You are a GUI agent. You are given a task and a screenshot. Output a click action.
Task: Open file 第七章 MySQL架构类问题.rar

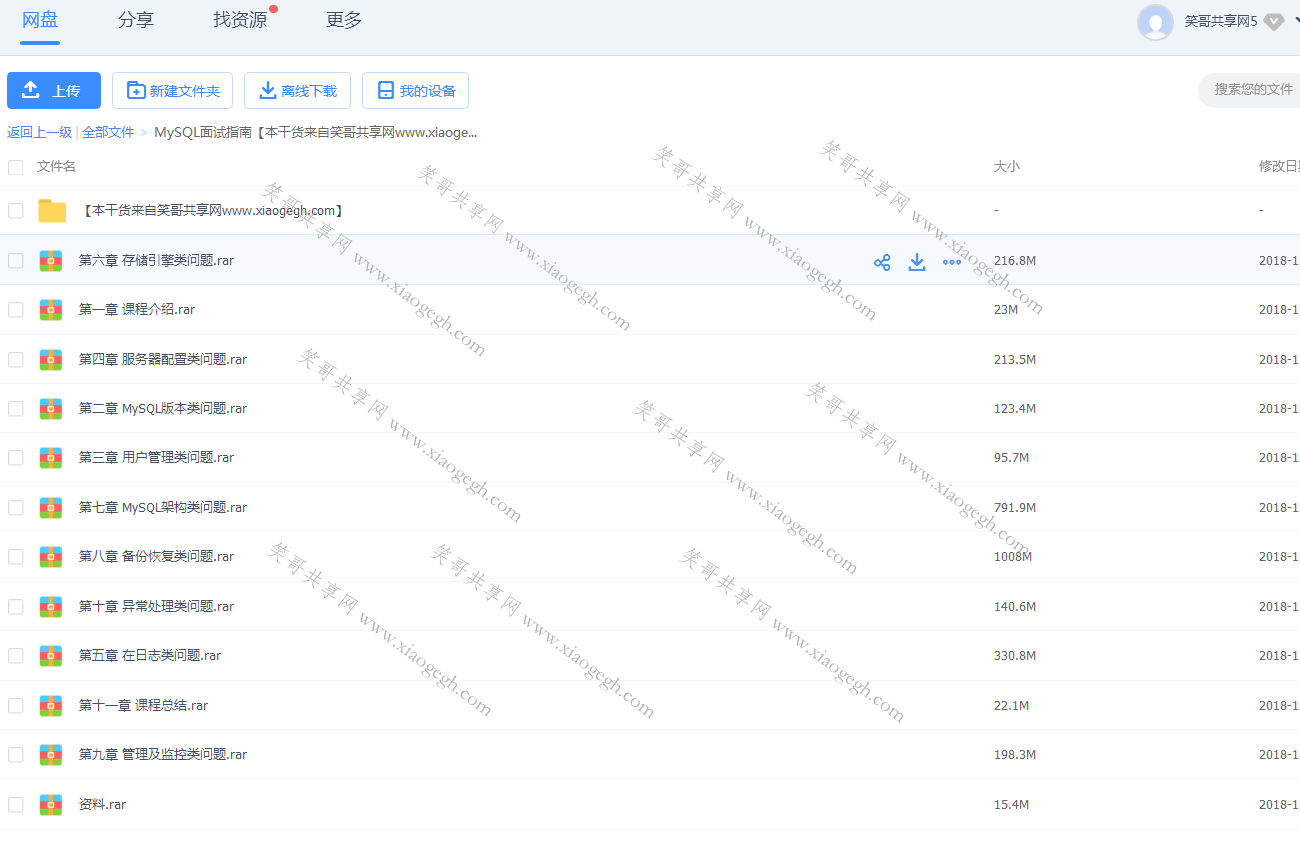(x=163, y=508)
